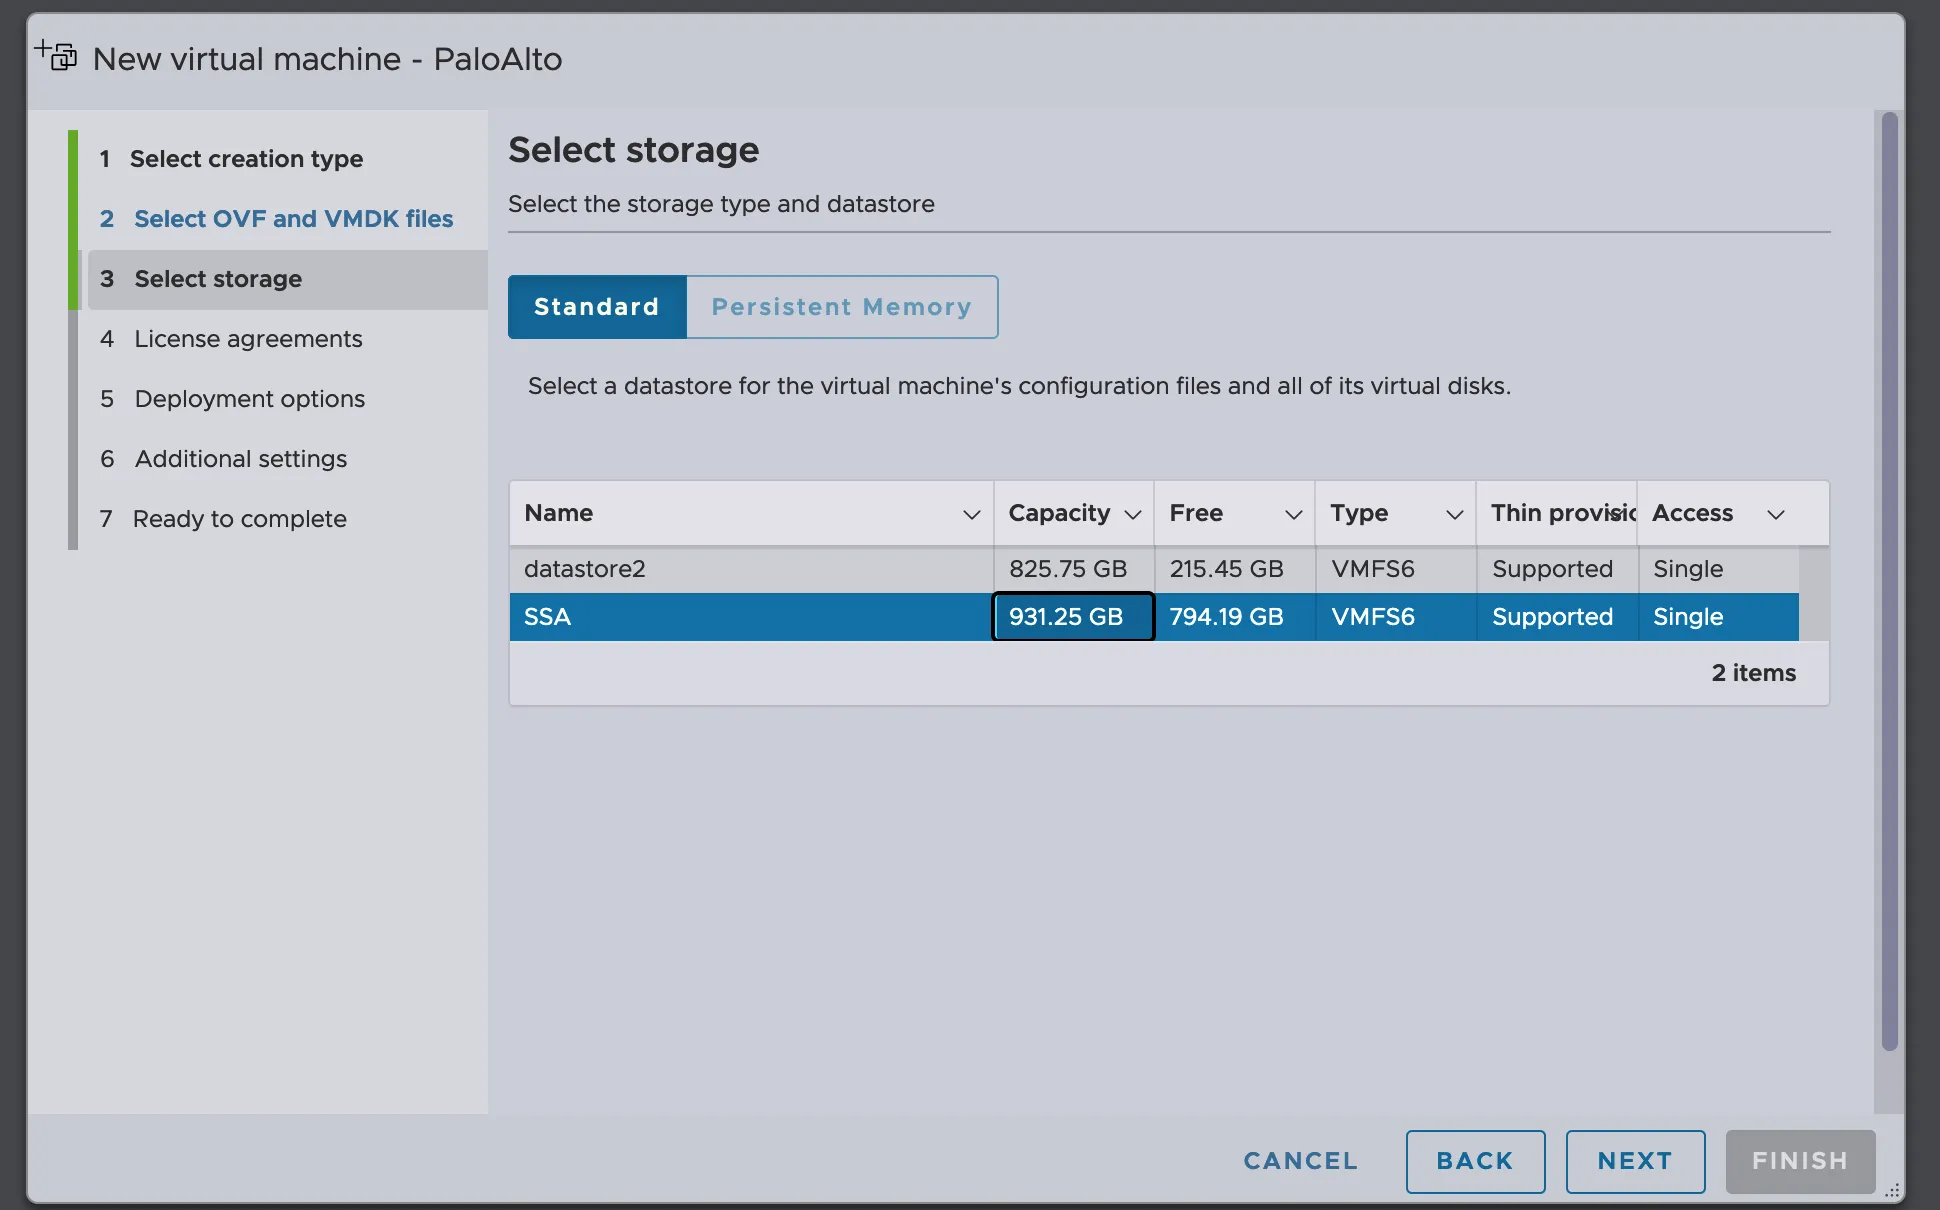Select the datastore2 row
The width and height of the screenshot is (1940, 1210).
[x=750, y=569]
